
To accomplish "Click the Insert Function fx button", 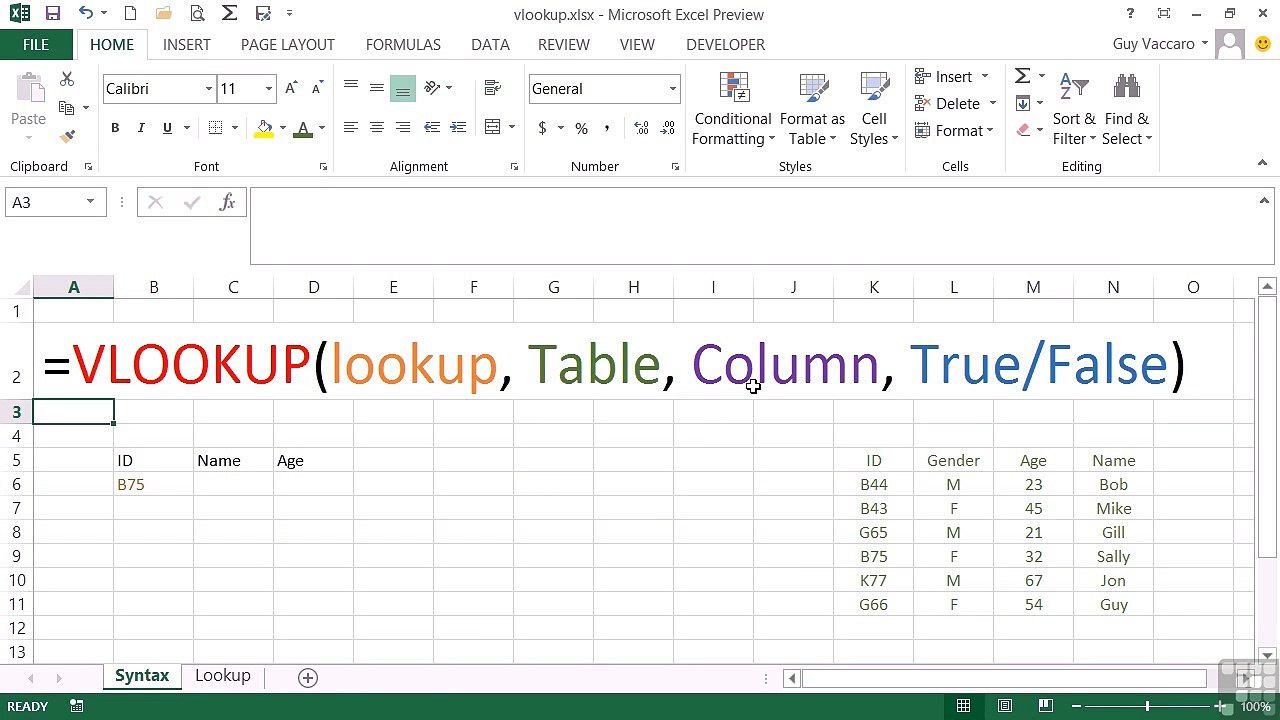I will click(x=227, y=202).
